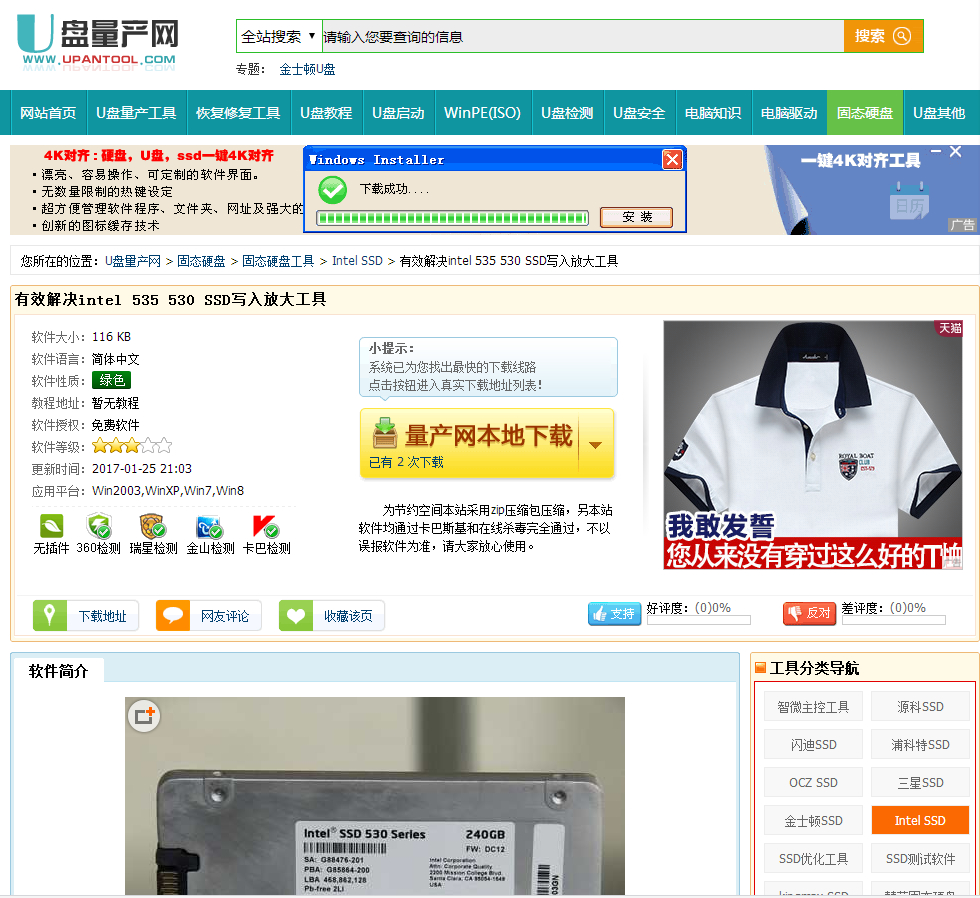
Task: Click the green 绿色 software tag
Action: (111, 381)
